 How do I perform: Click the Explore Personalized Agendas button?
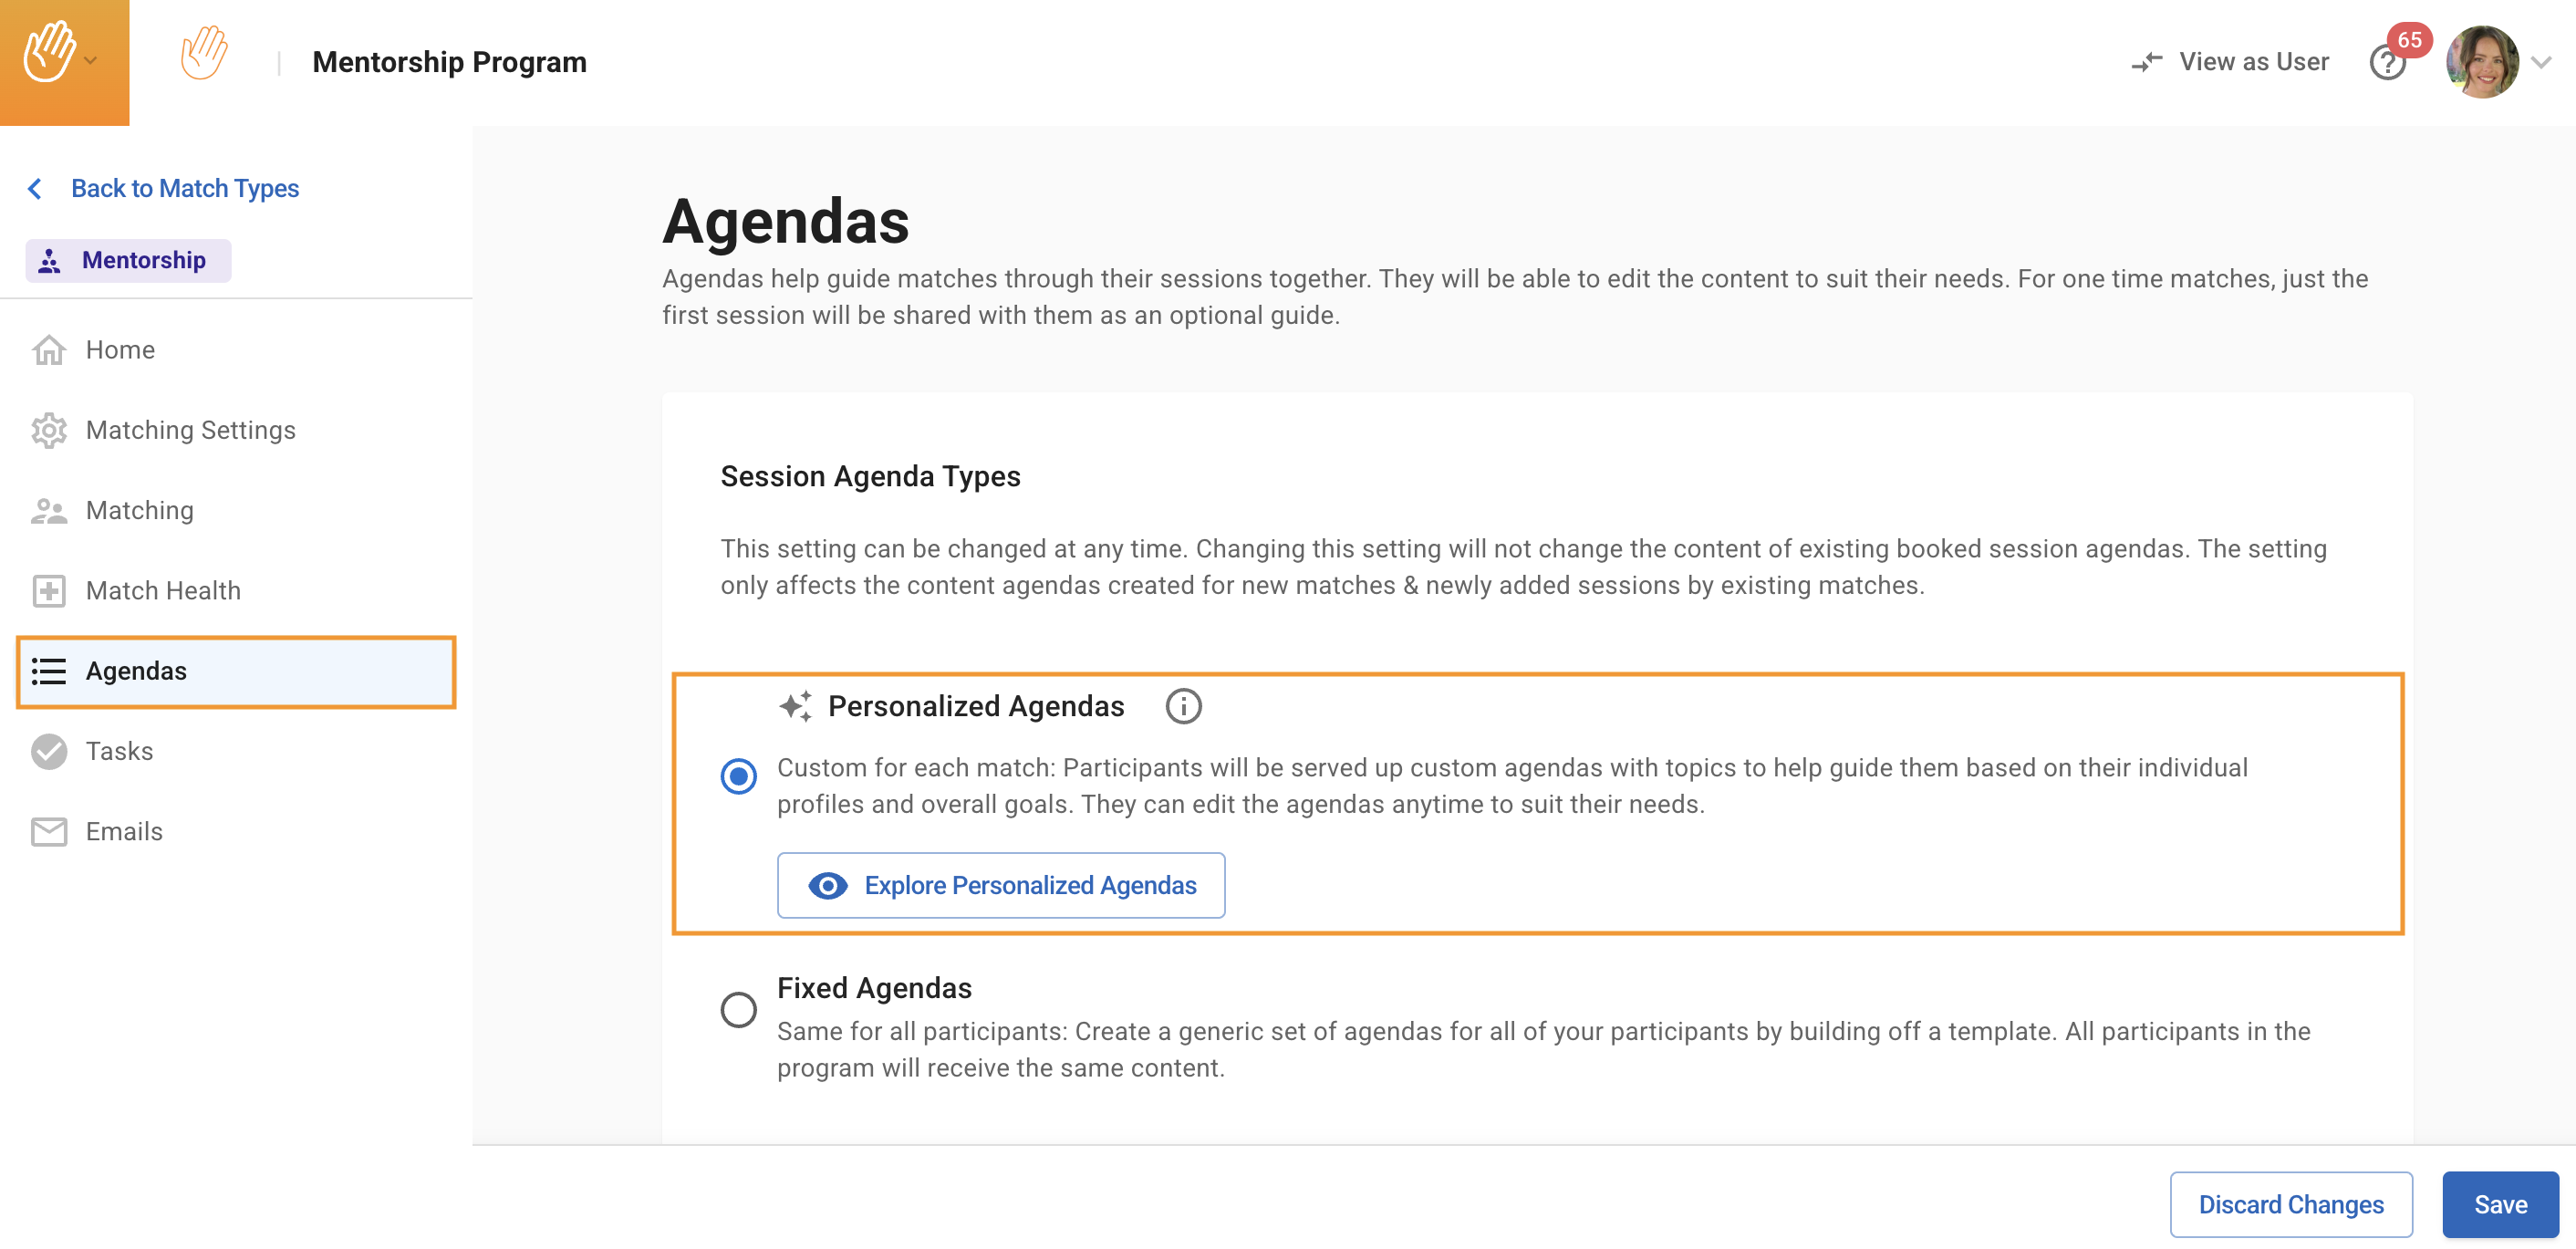1000,885
